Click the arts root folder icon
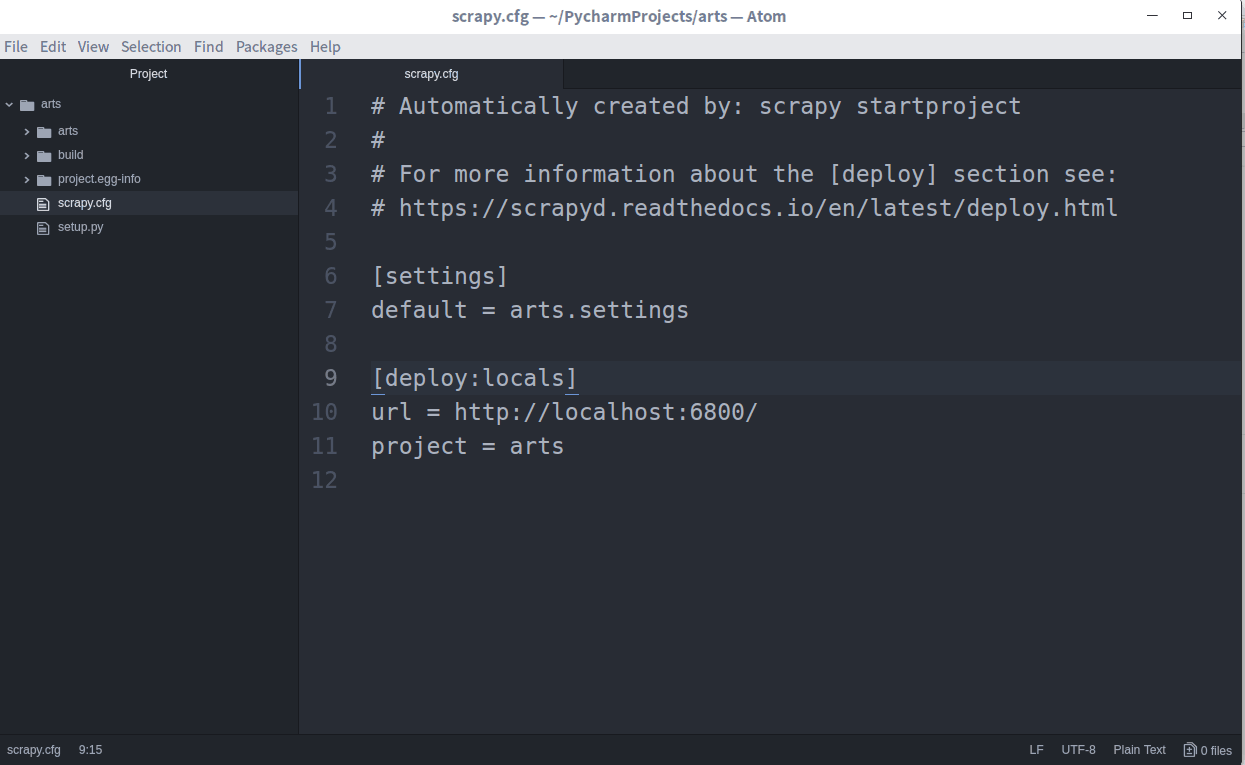 (x=27, y=104)
